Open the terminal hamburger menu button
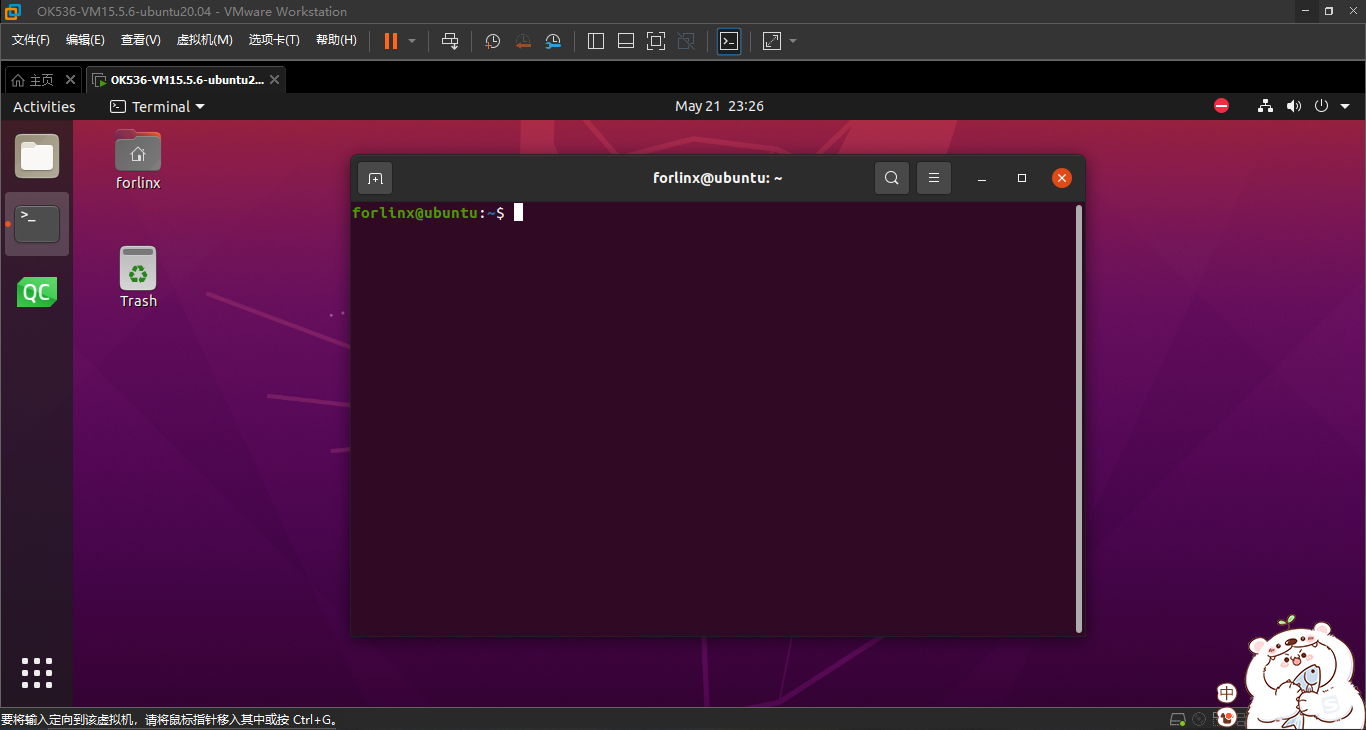1366x730 pixels. (934, 178)
